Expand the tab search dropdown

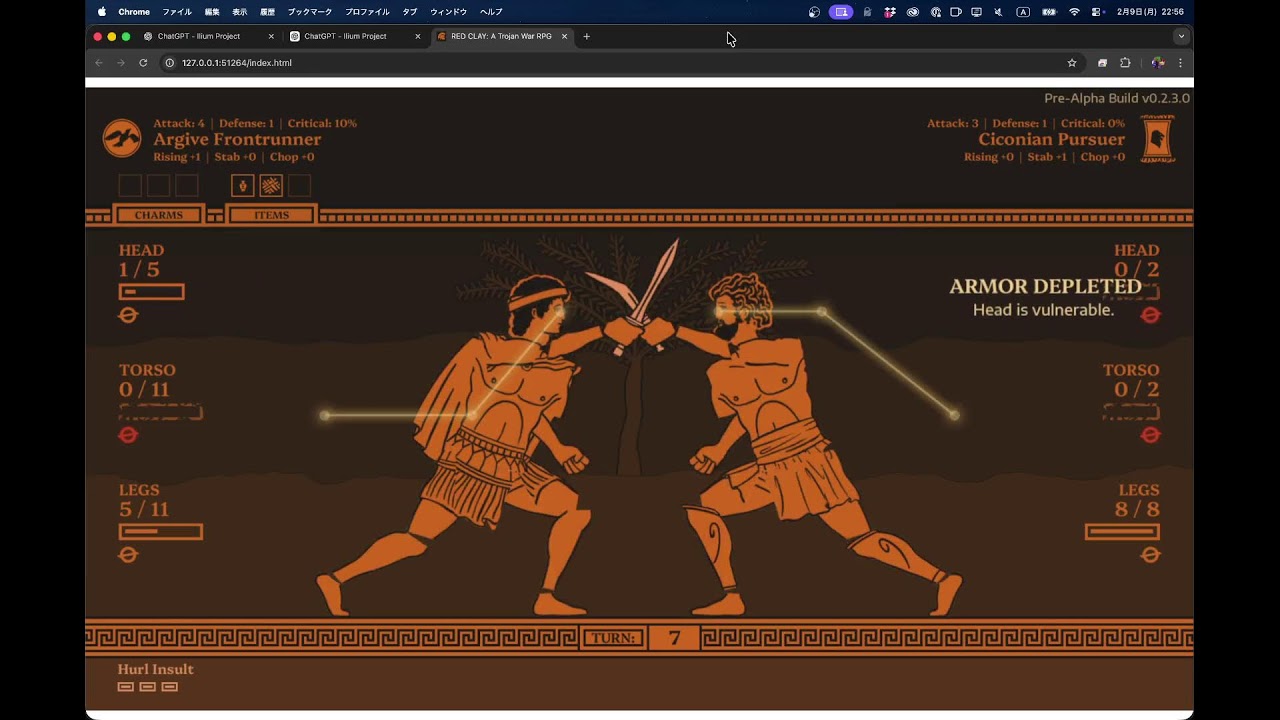coord(1181,36)
